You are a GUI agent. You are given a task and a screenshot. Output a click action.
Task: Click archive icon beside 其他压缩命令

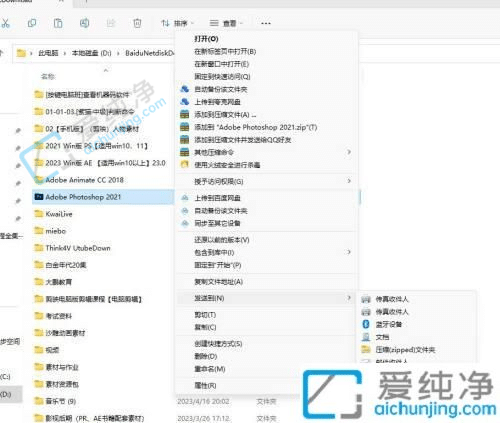pos(184,152)
